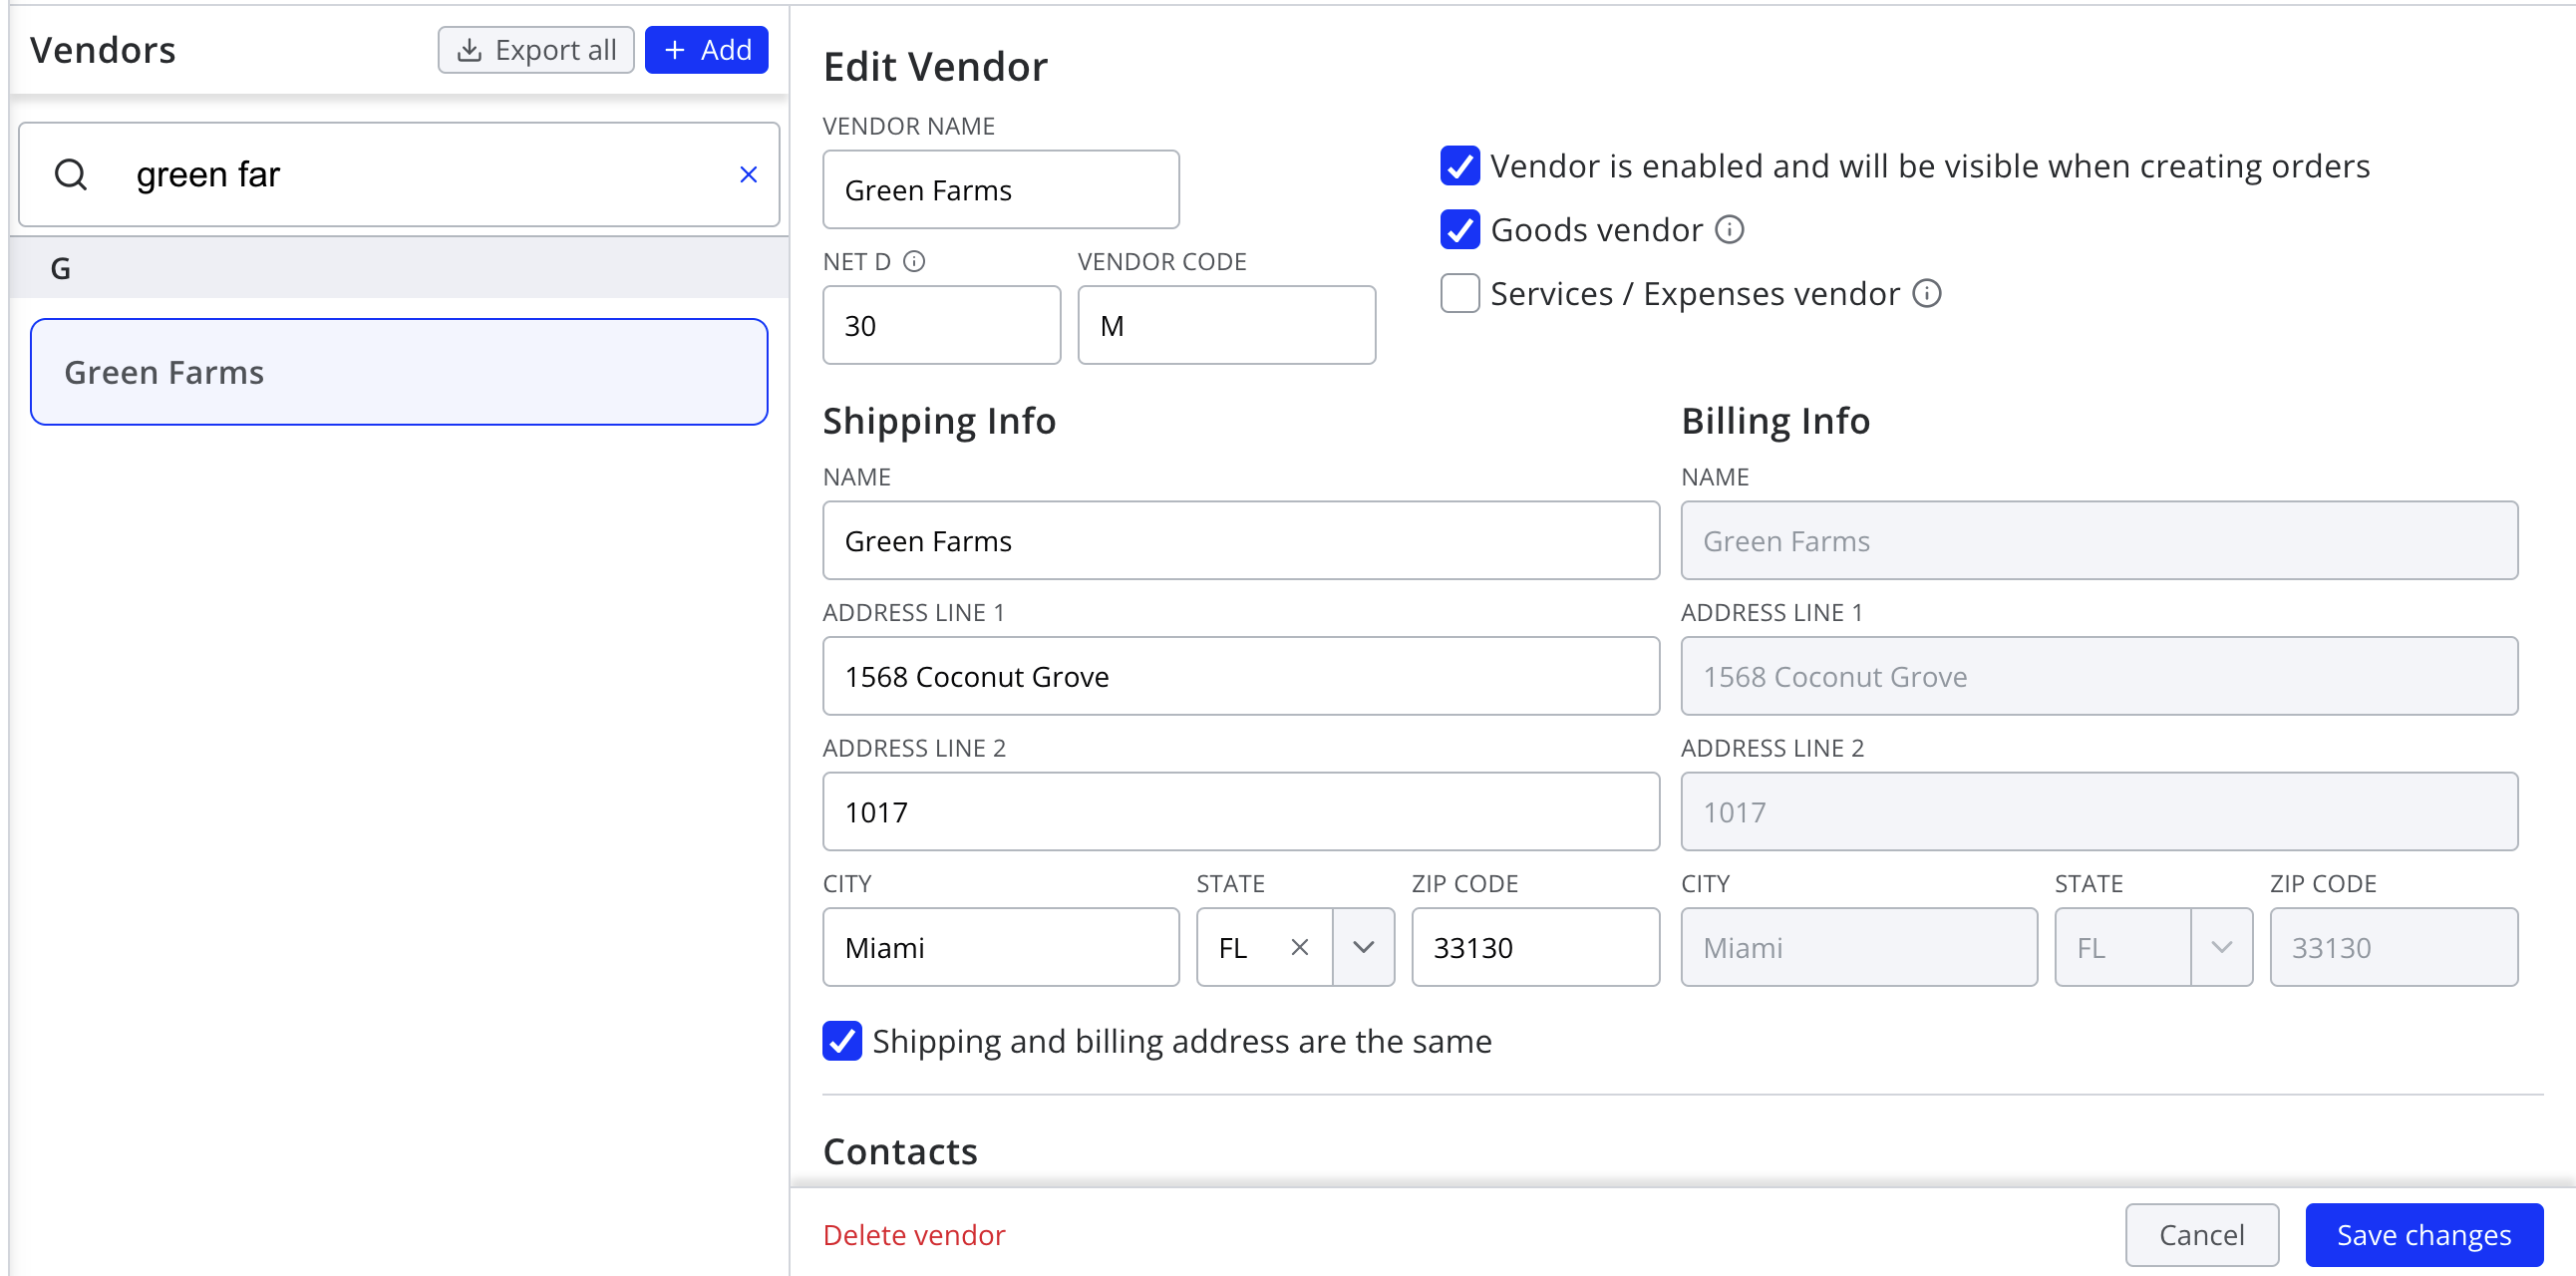Click the shipping Name field
Viewport: 2576px width, 1276px height.
coord(1241,541)
